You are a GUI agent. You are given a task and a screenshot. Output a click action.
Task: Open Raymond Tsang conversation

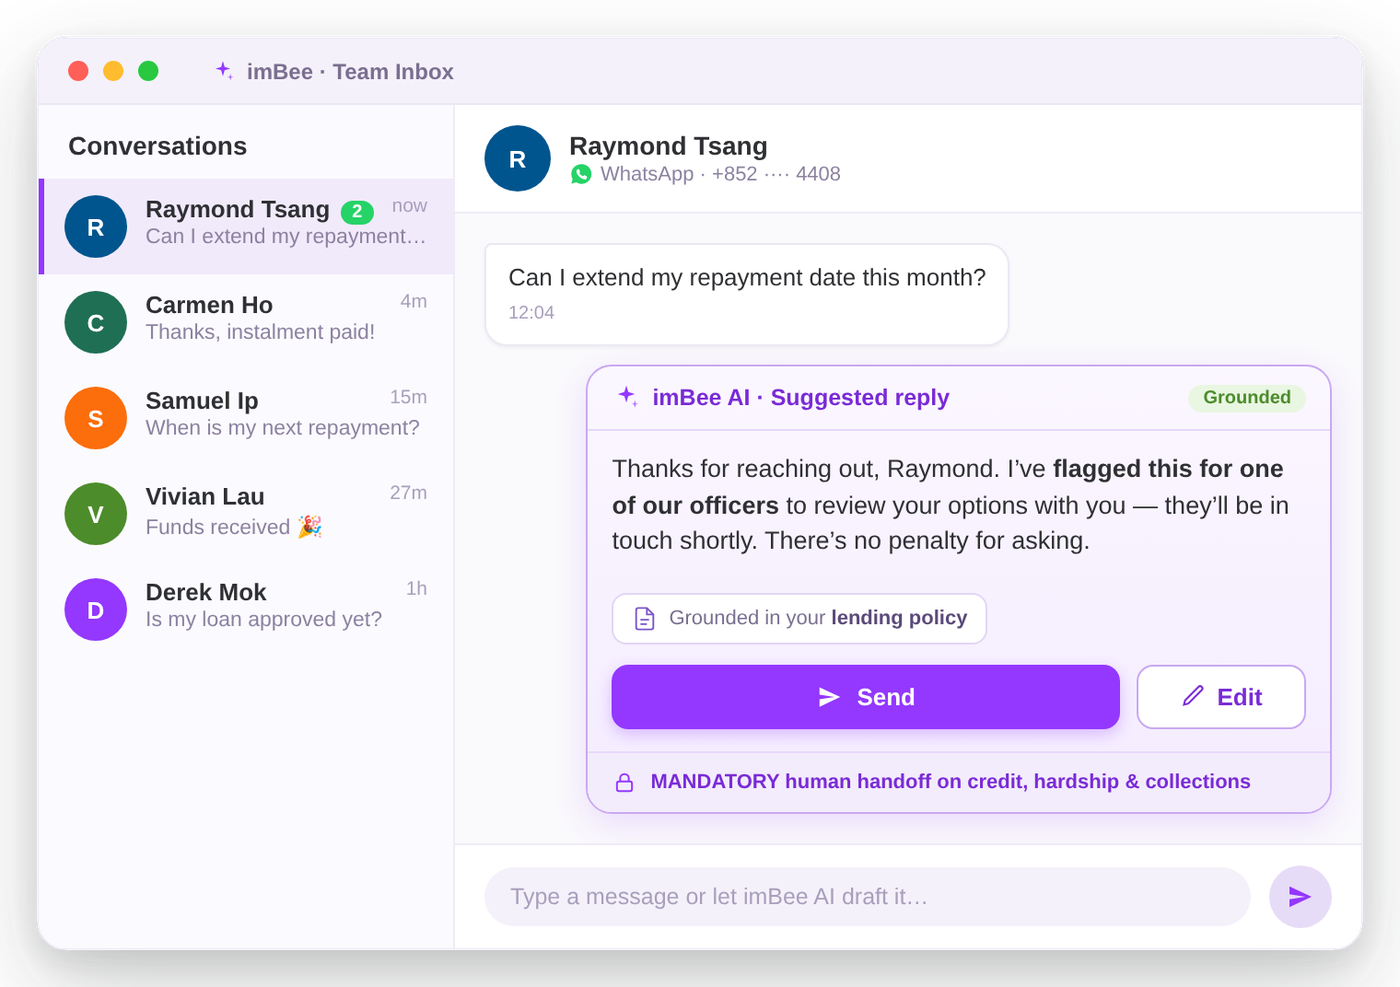(247, 227)
